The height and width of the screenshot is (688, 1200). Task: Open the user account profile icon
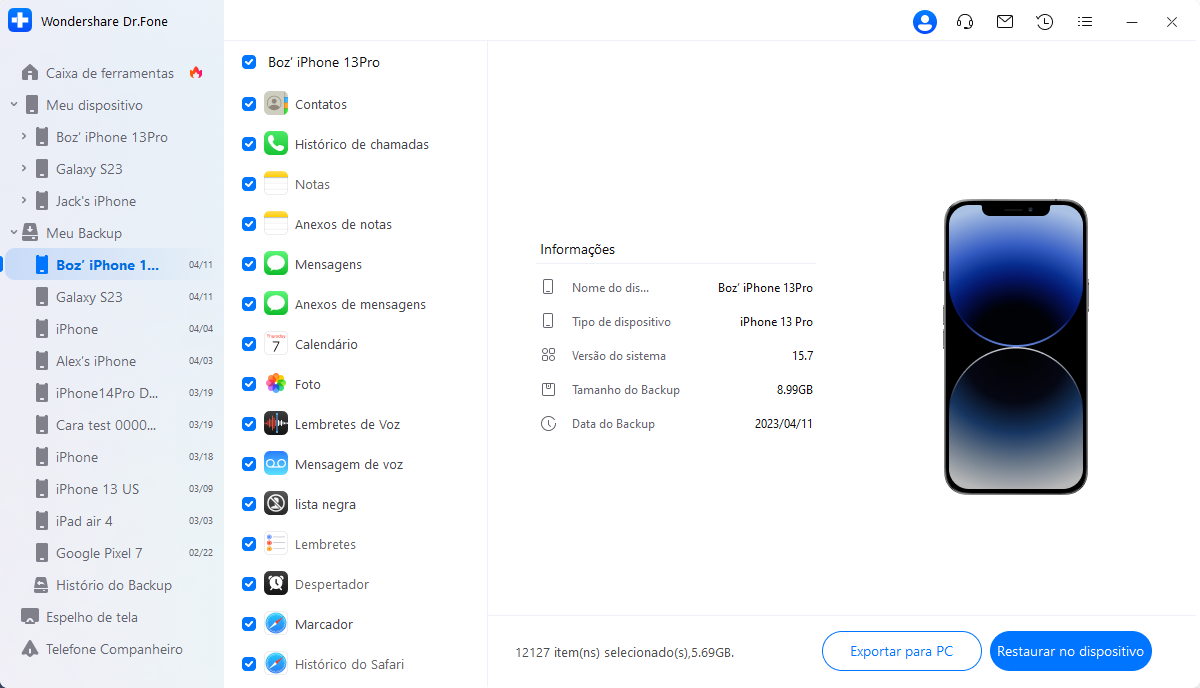tap(925, 22)
